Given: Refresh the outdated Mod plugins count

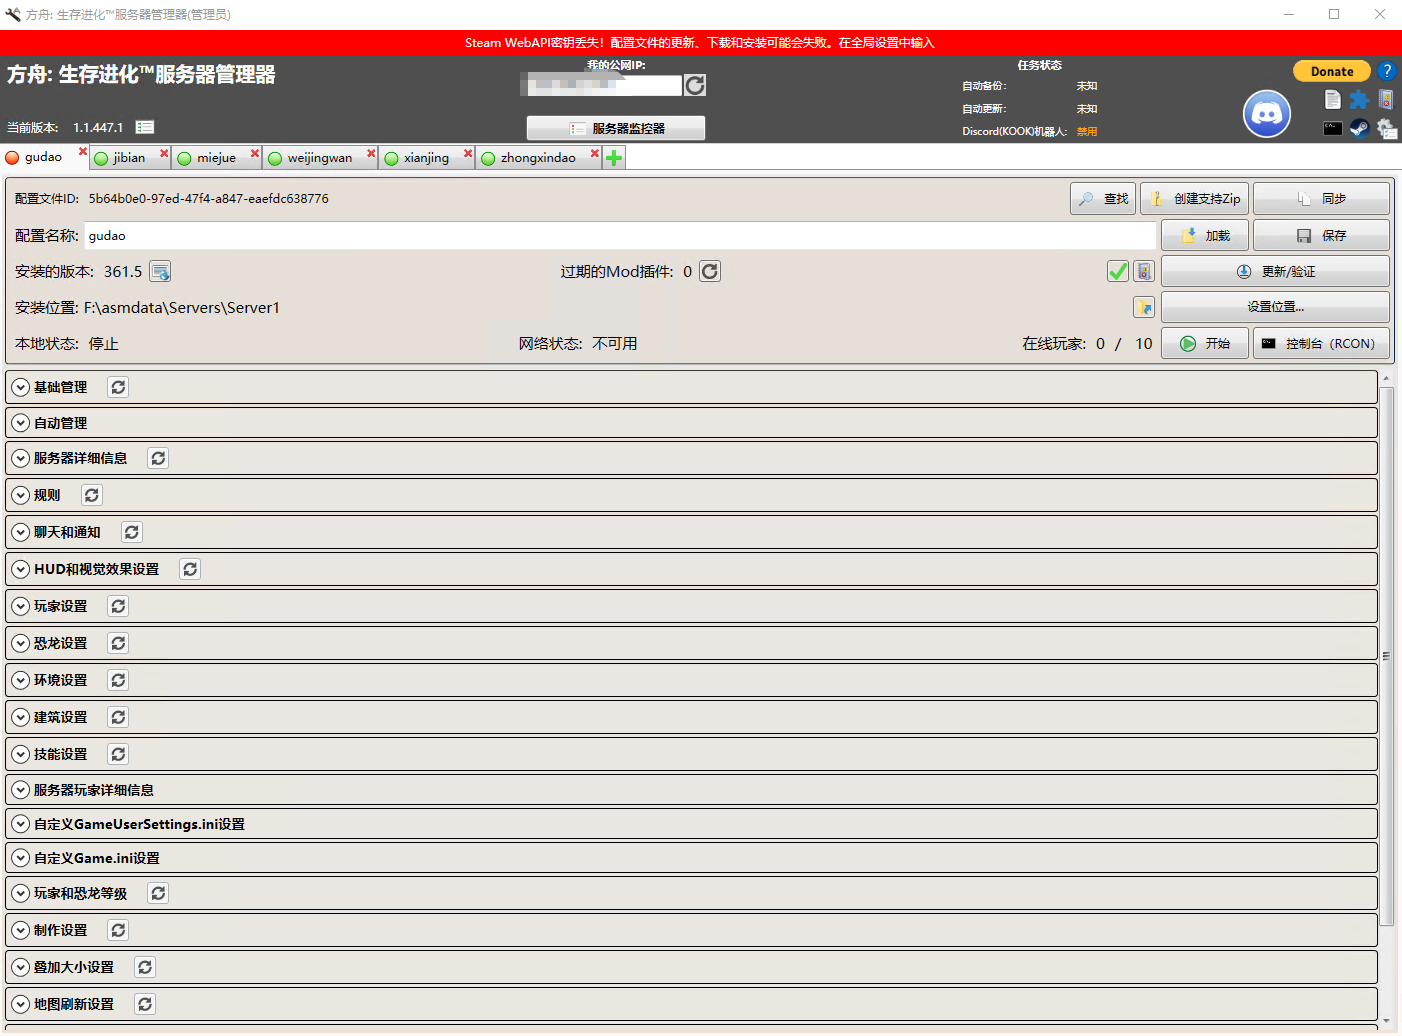Looking at the screenshot, I should point(710,272).
